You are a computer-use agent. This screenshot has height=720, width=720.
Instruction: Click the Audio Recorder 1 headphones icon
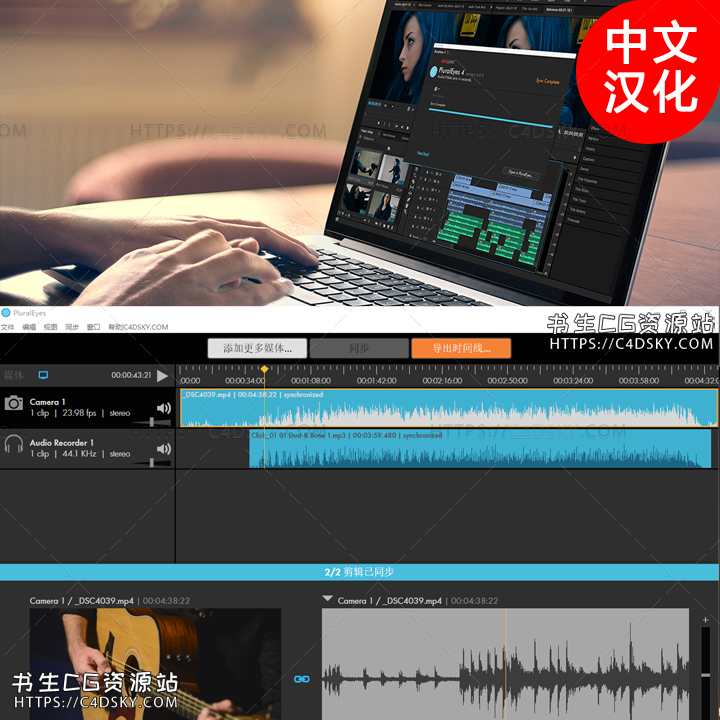pos(14,444)
